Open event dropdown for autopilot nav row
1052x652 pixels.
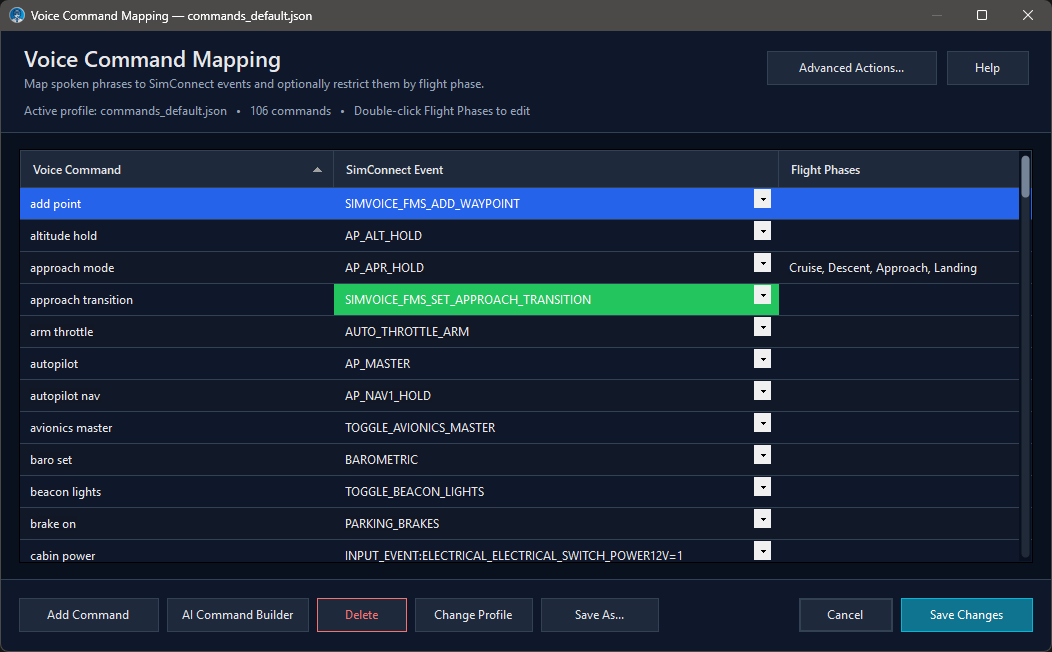[762, 391]
